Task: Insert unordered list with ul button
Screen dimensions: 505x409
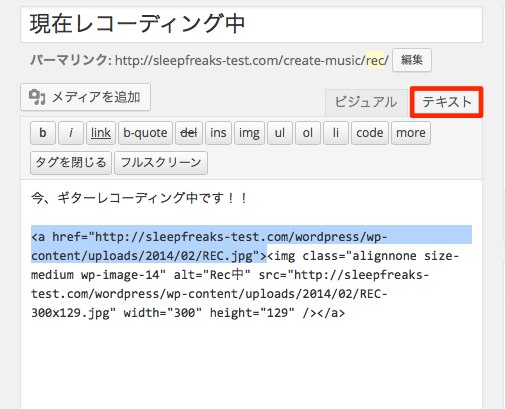Action: [280, 133]
